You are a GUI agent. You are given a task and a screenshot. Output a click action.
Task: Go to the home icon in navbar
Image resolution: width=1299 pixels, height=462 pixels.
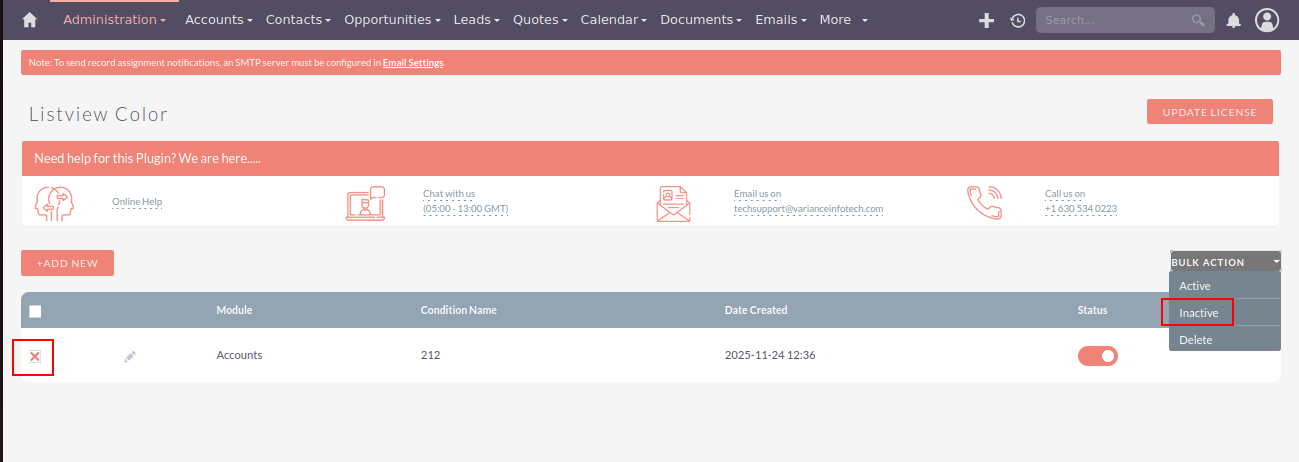(x=29, y=20)
